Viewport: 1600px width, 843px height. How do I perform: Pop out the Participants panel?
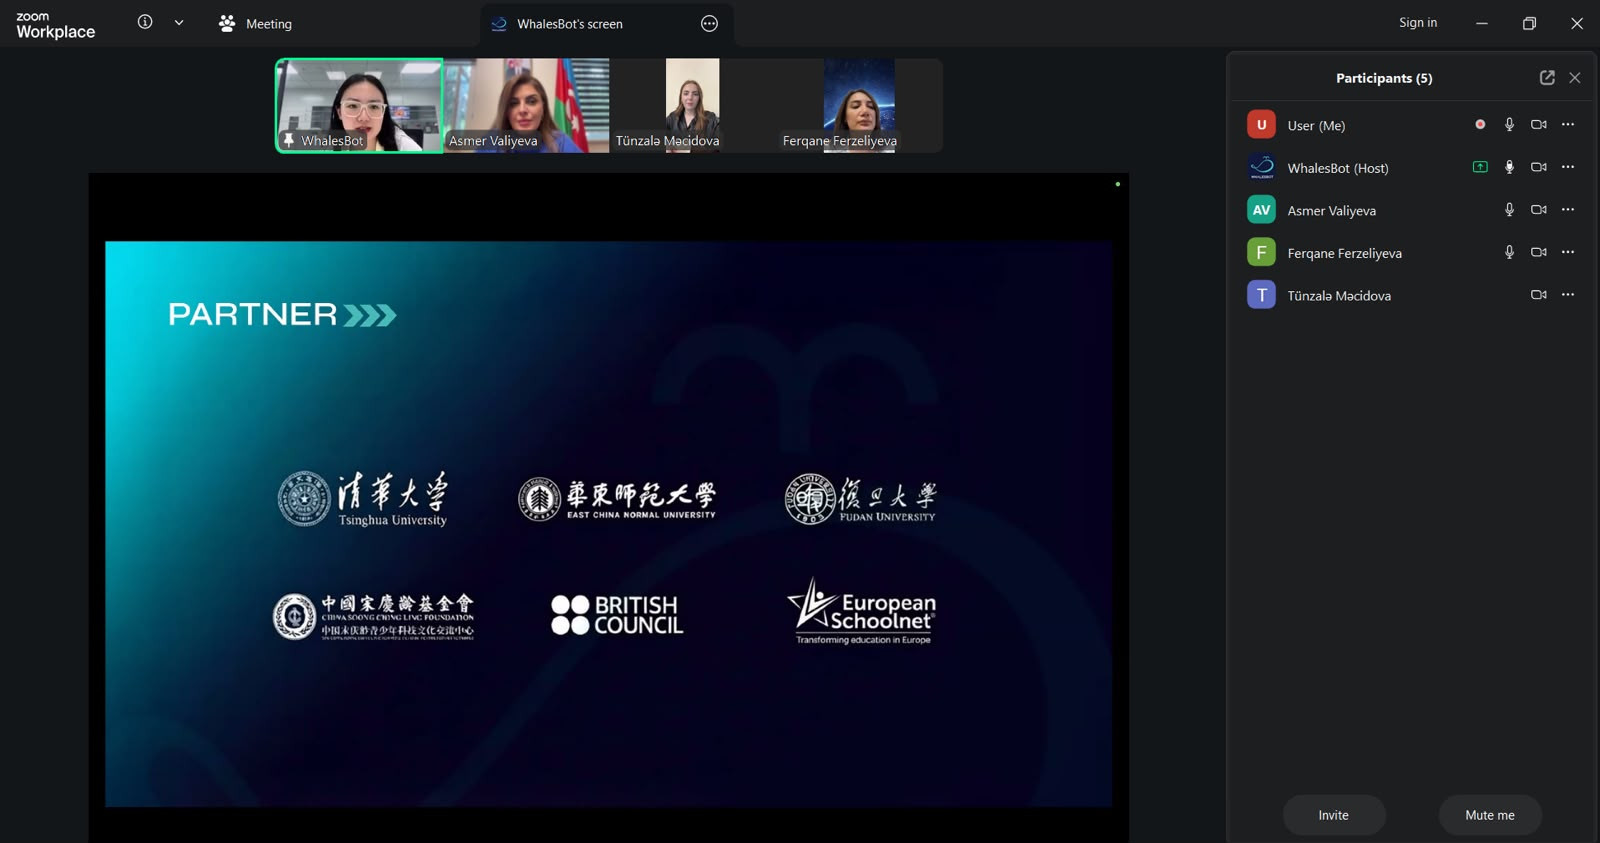[1547, 78]
